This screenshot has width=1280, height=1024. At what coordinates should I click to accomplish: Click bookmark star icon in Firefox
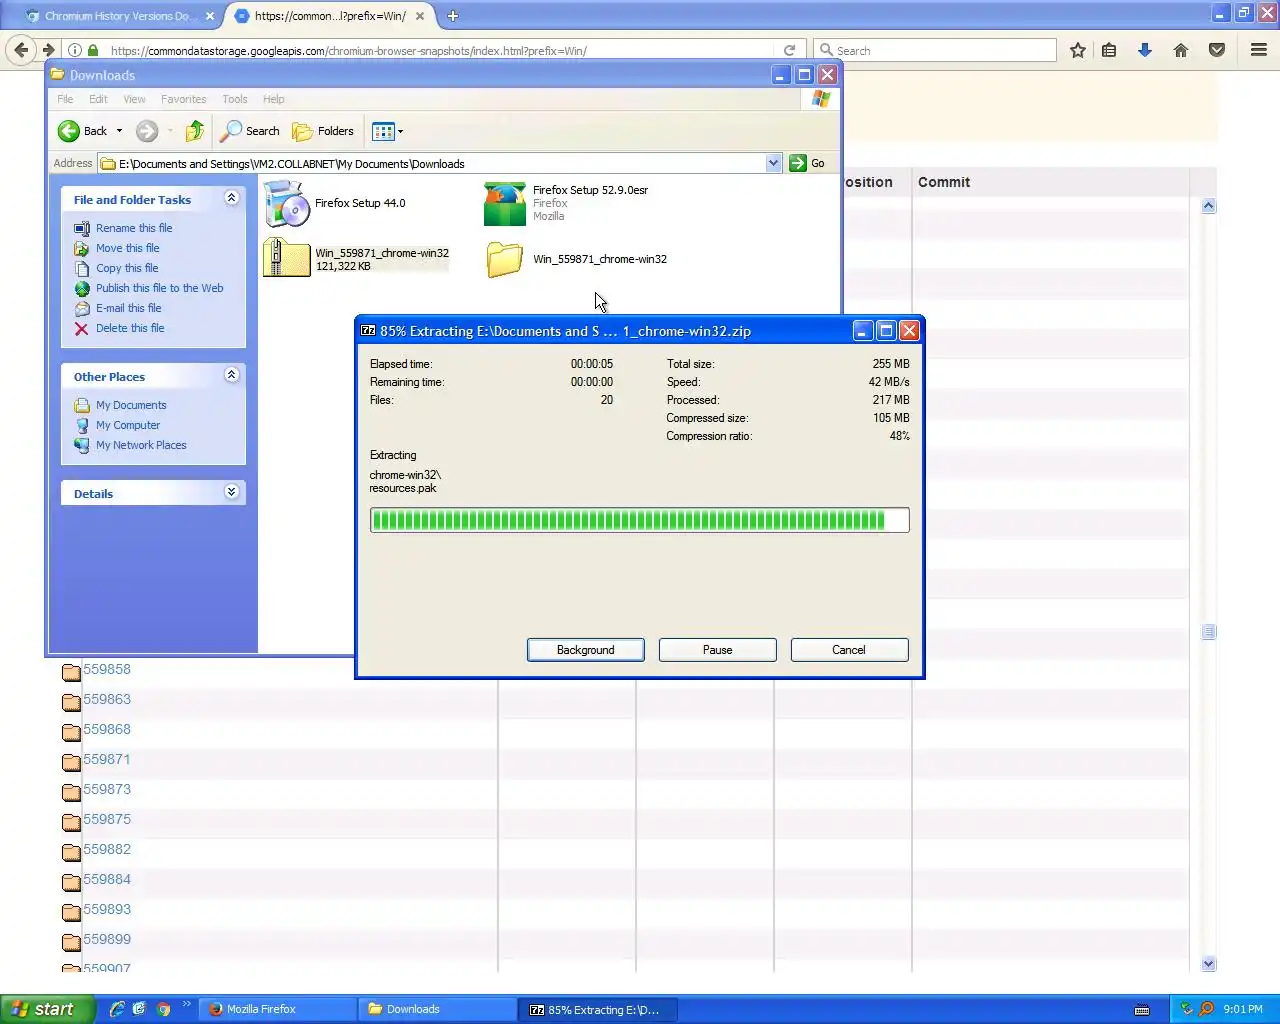pyautogui.click(x=1078, y=50)
